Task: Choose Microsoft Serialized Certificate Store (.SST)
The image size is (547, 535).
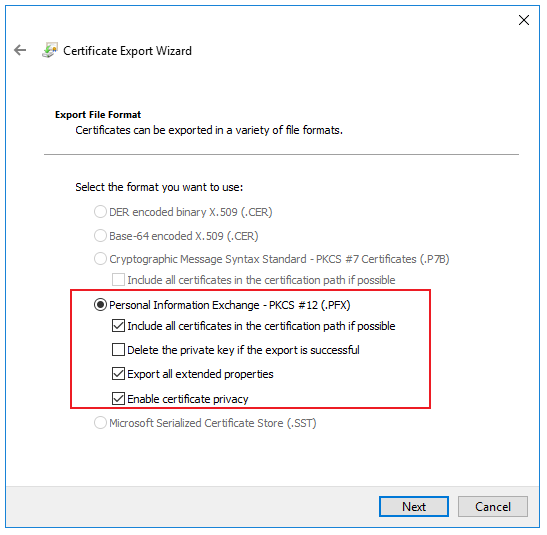Action: (x=100, y=423)
